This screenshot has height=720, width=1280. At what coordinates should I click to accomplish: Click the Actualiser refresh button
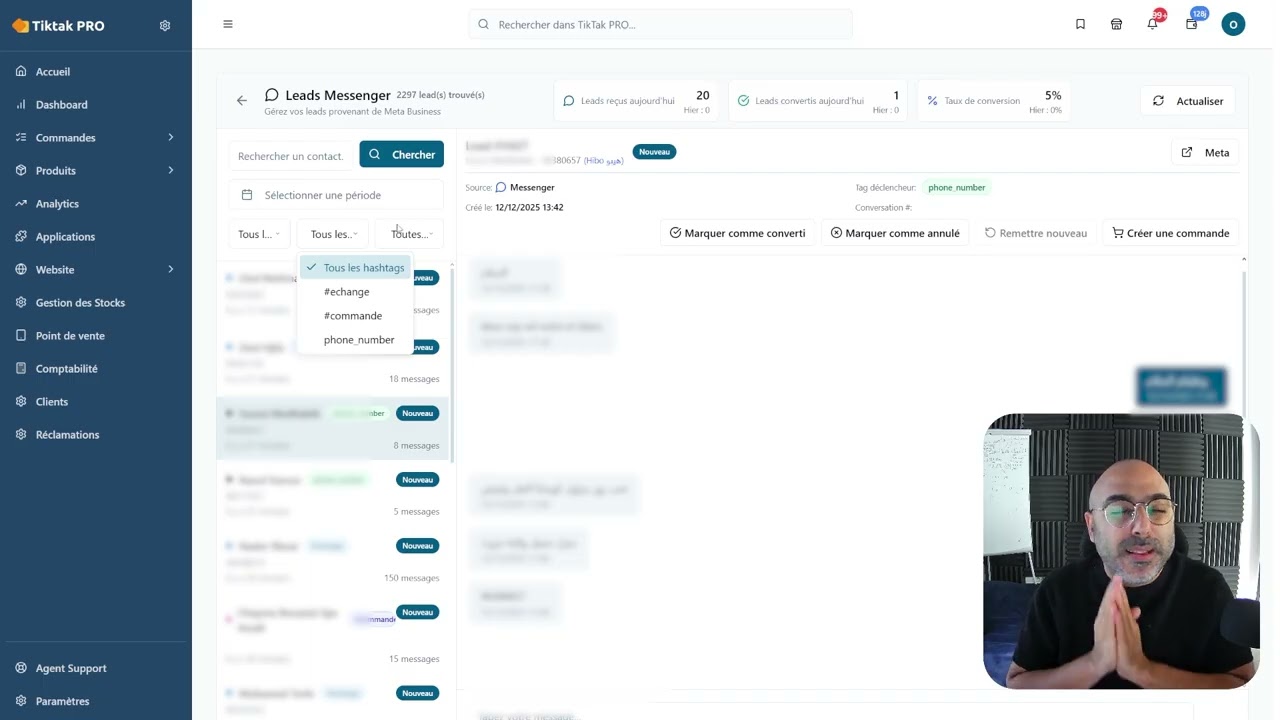[1188, 101]
